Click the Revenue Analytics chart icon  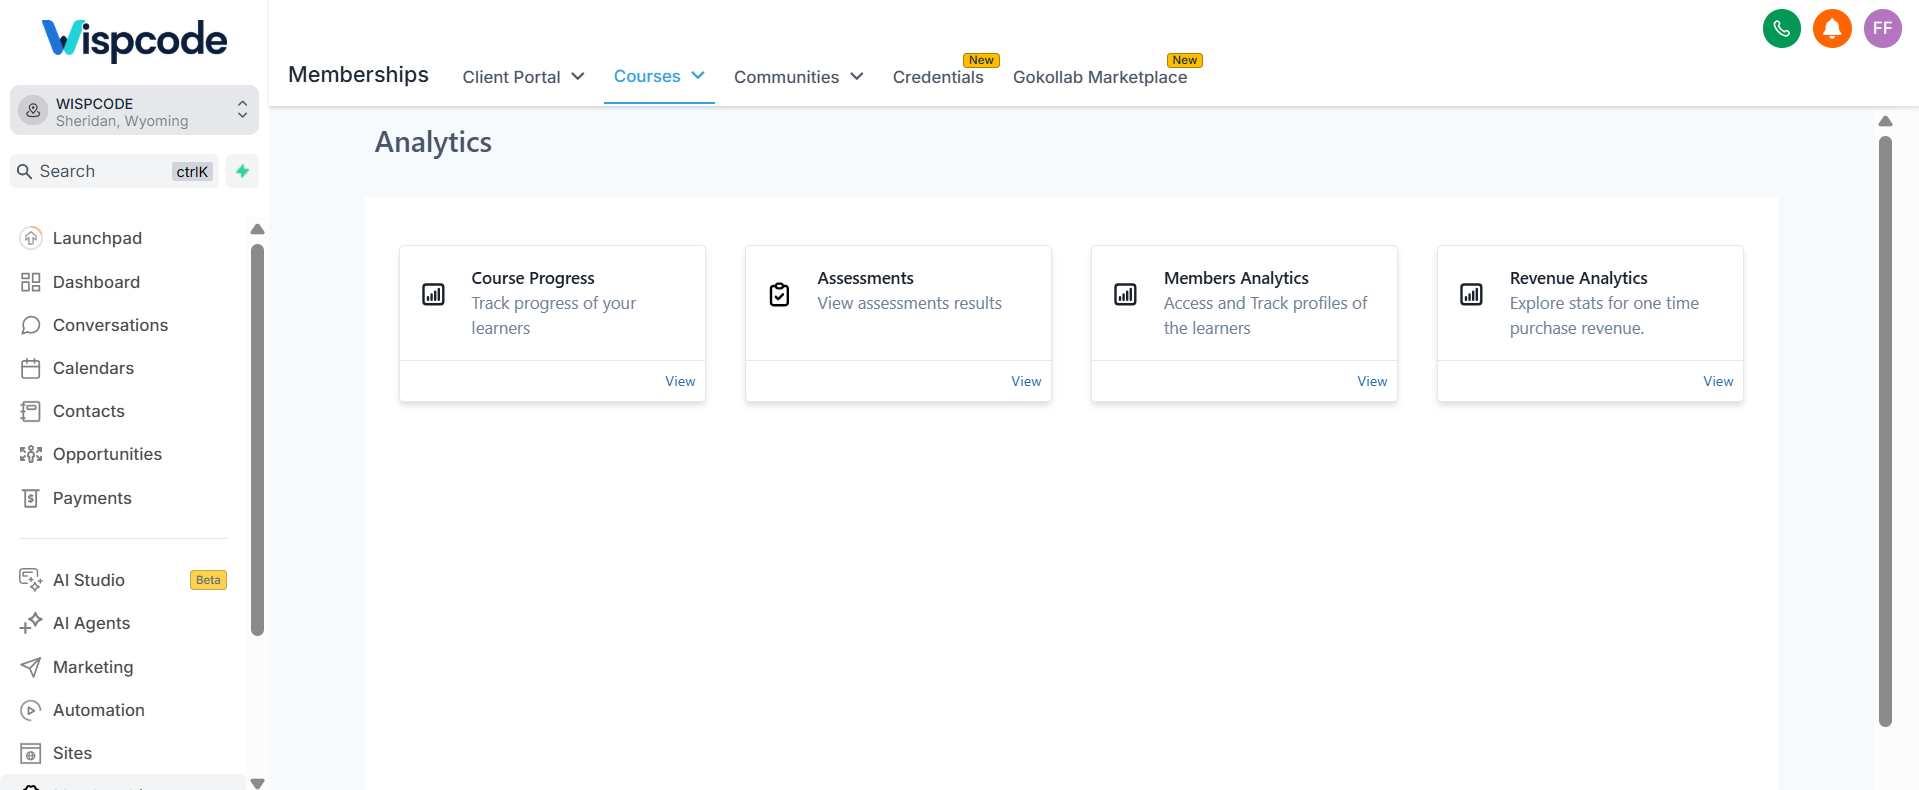(1471, 294)
